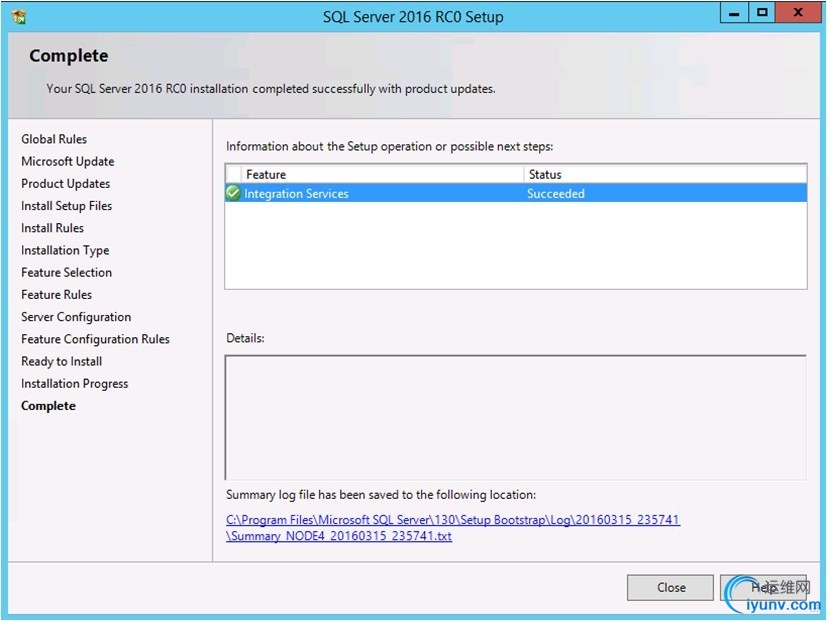Click the Close button

point(670,587)
